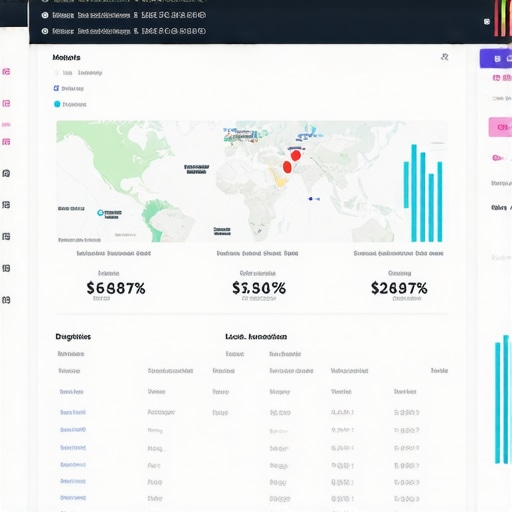Screen dimensions: 512x512
Task: Click the $2697% metric value
Action: click(x=399, y=288)
